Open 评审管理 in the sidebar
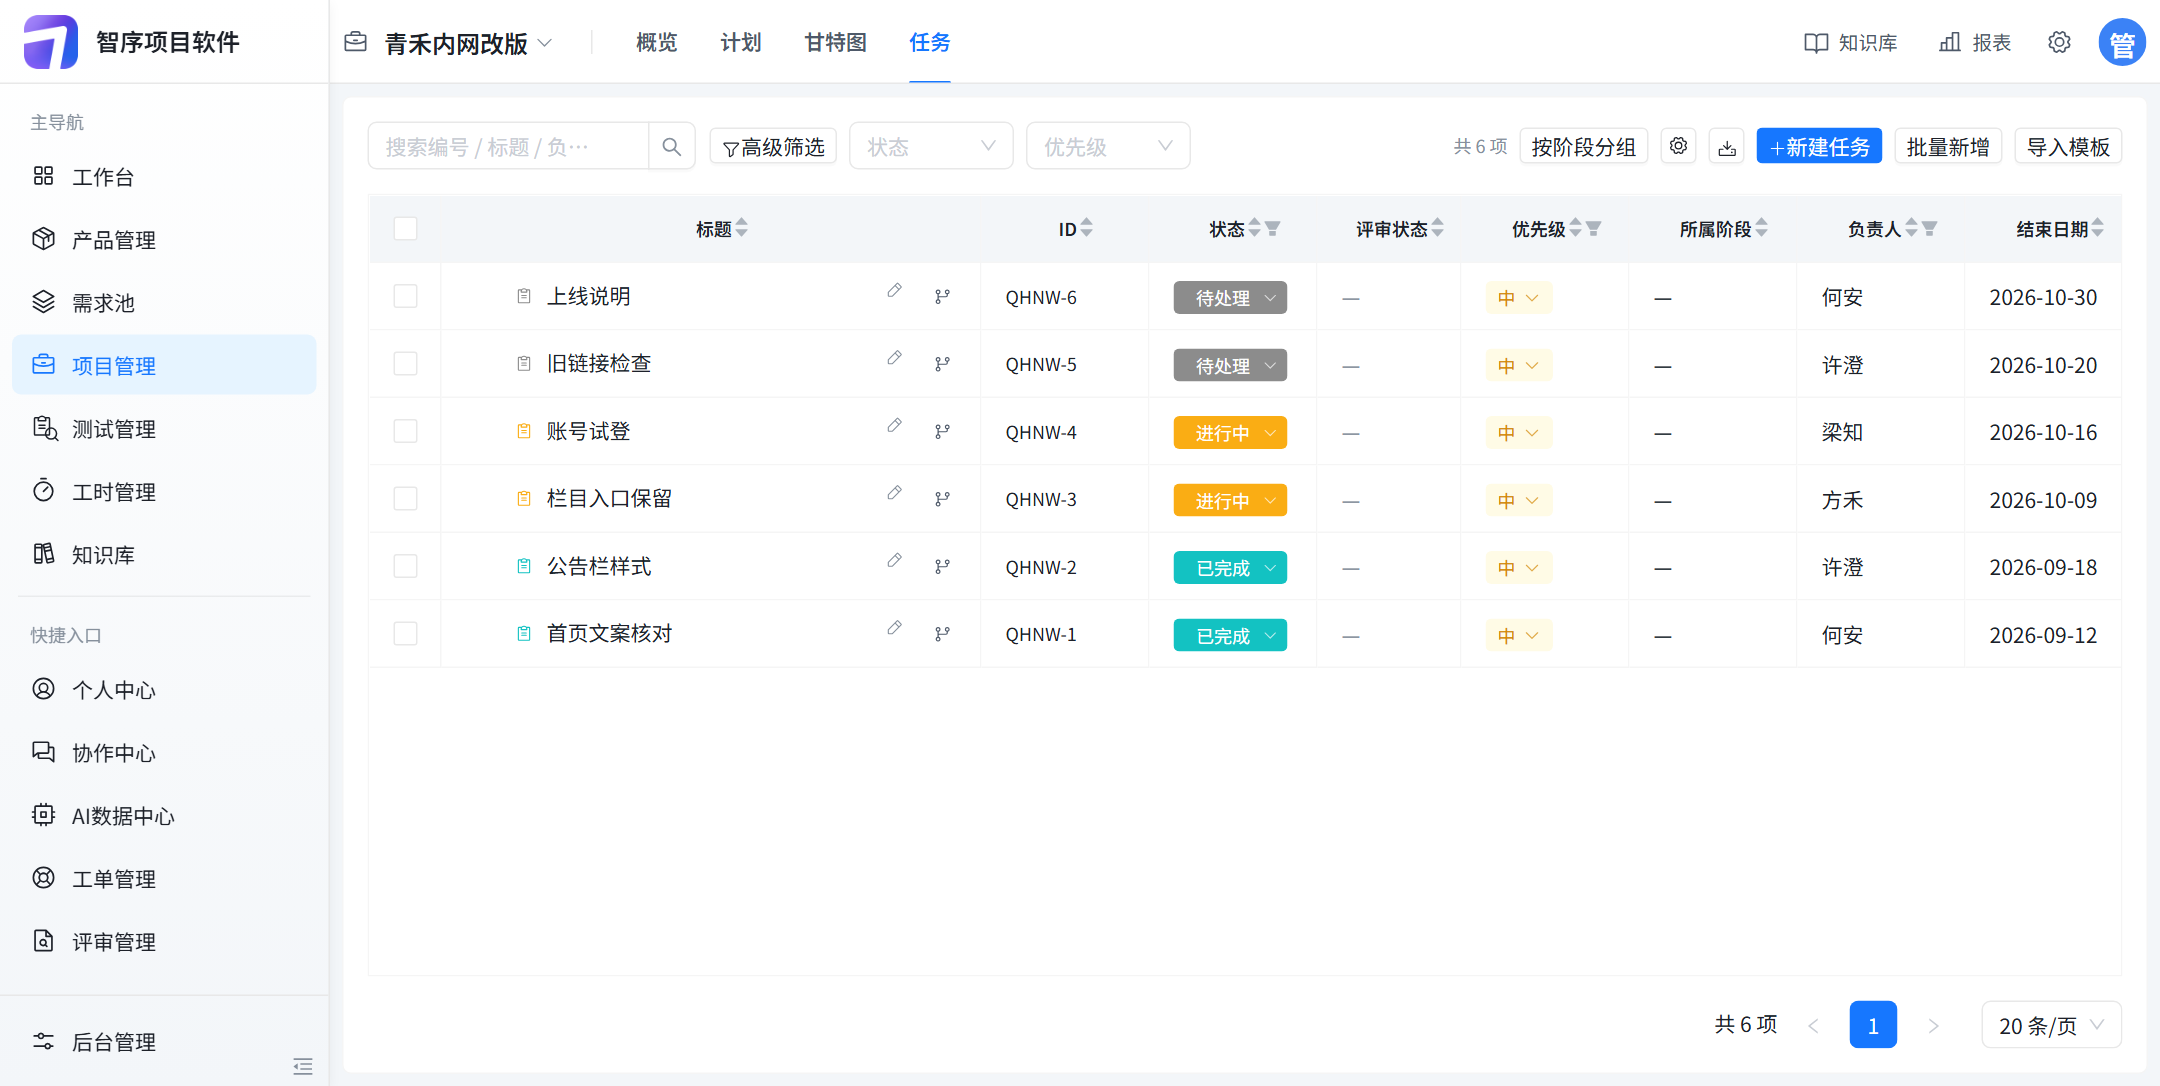 pyautogui.click(x=164, y=942)
